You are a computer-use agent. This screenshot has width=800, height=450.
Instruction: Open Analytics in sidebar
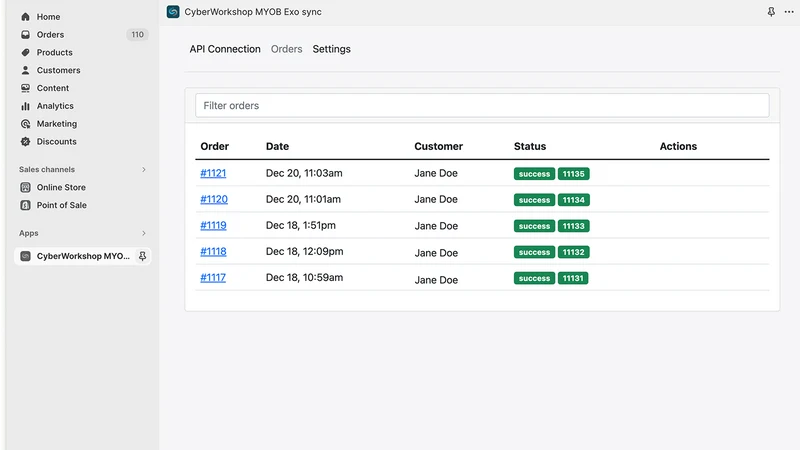pyautogui.click(x=55, y=106)
